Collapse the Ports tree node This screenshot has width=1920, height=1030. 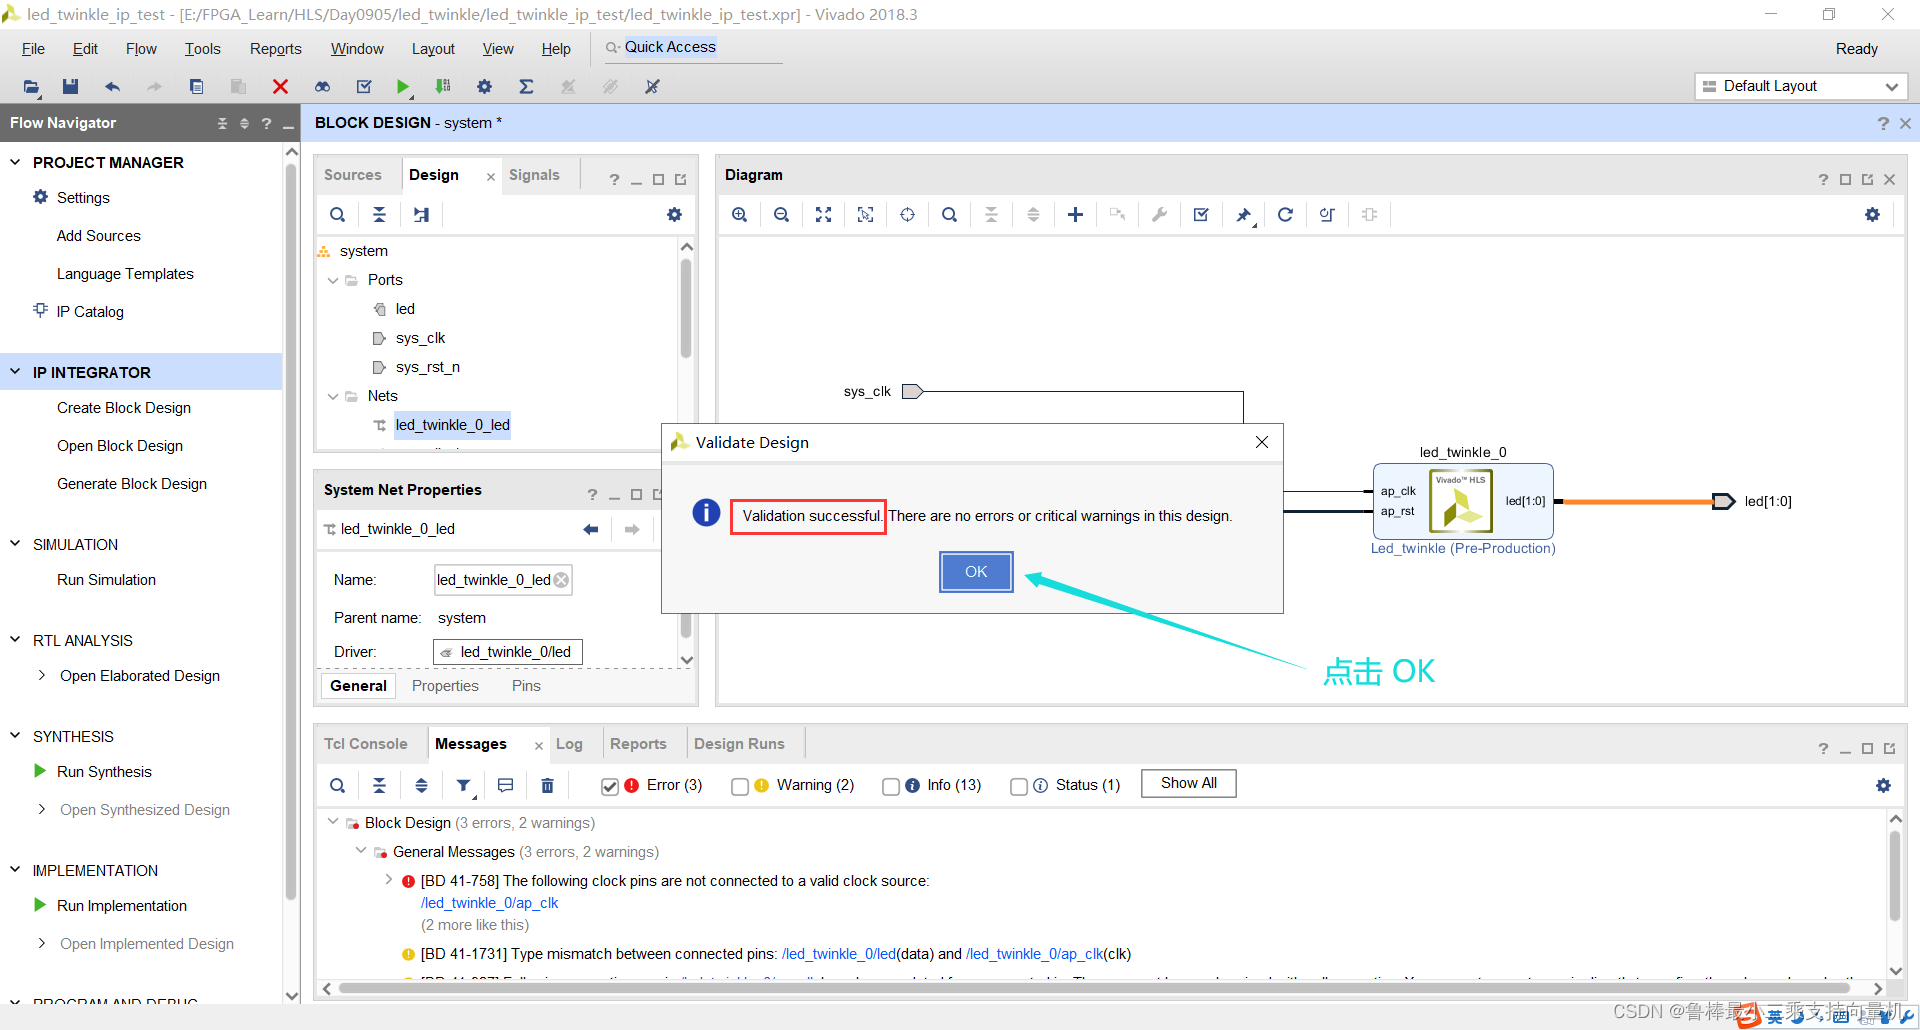(333, 280)
